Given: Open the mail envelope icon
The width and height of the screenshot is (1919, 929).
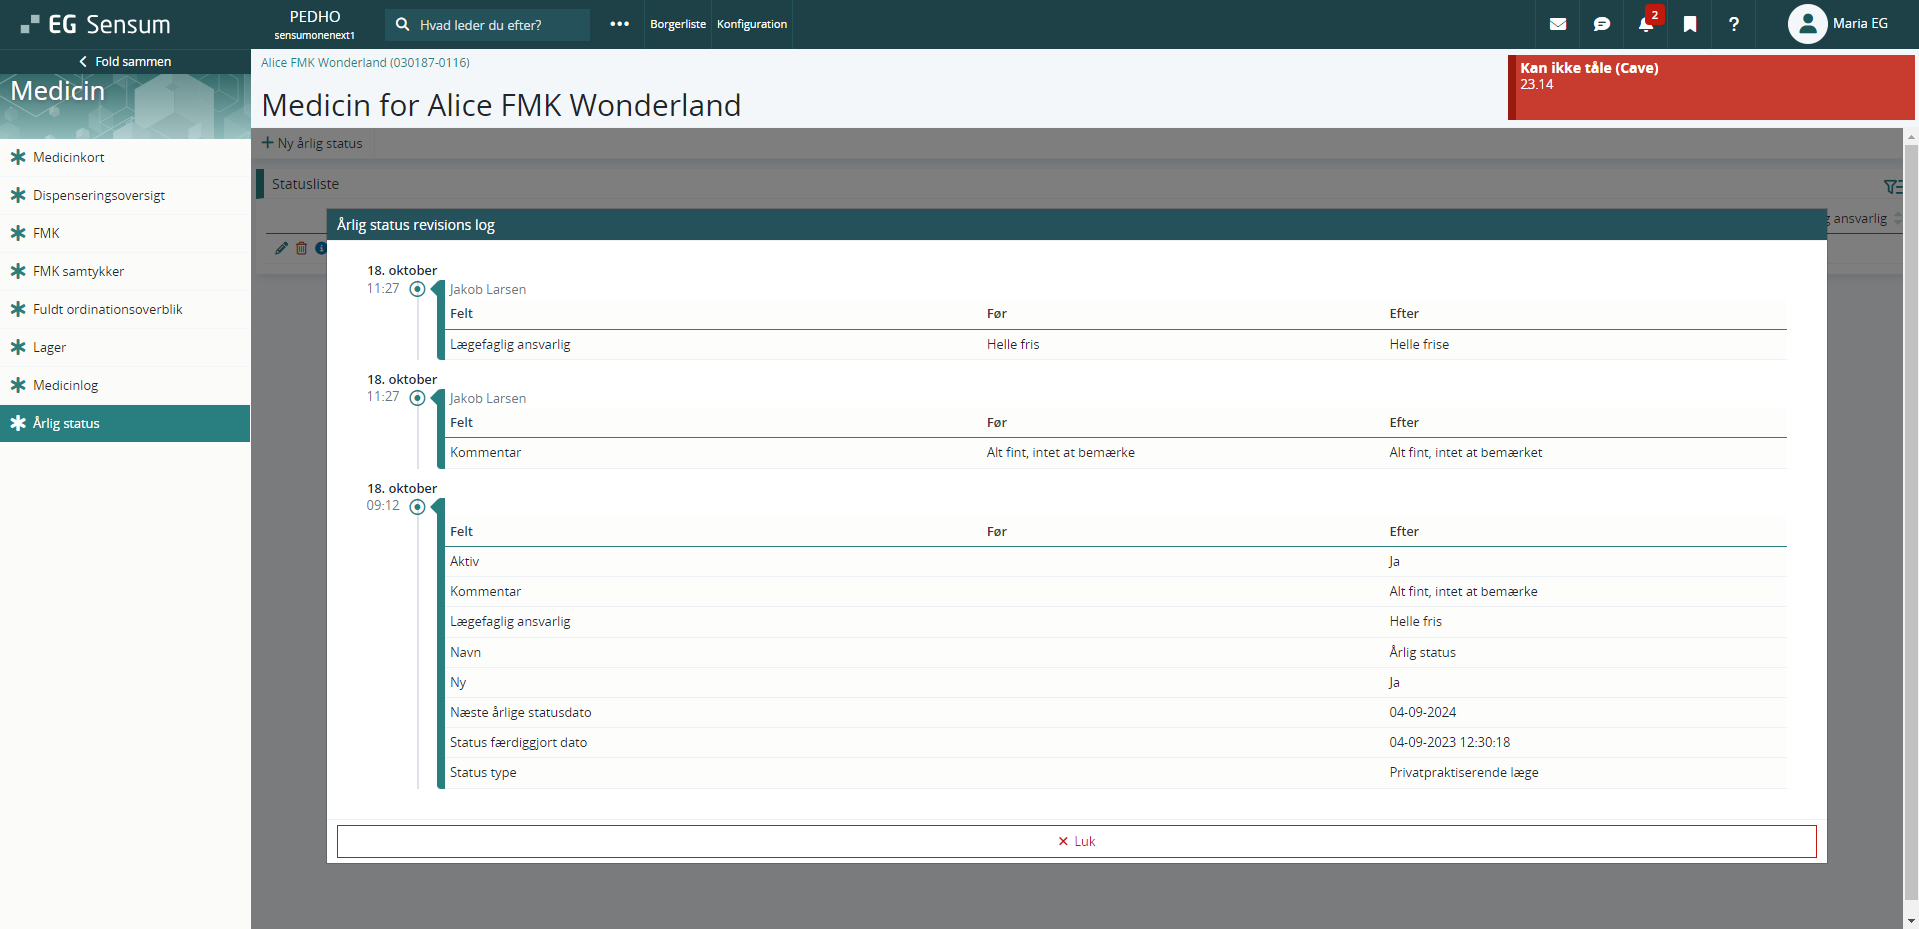Looking at the screenshot, I should pyautogui.click(x=1558, y=24).
